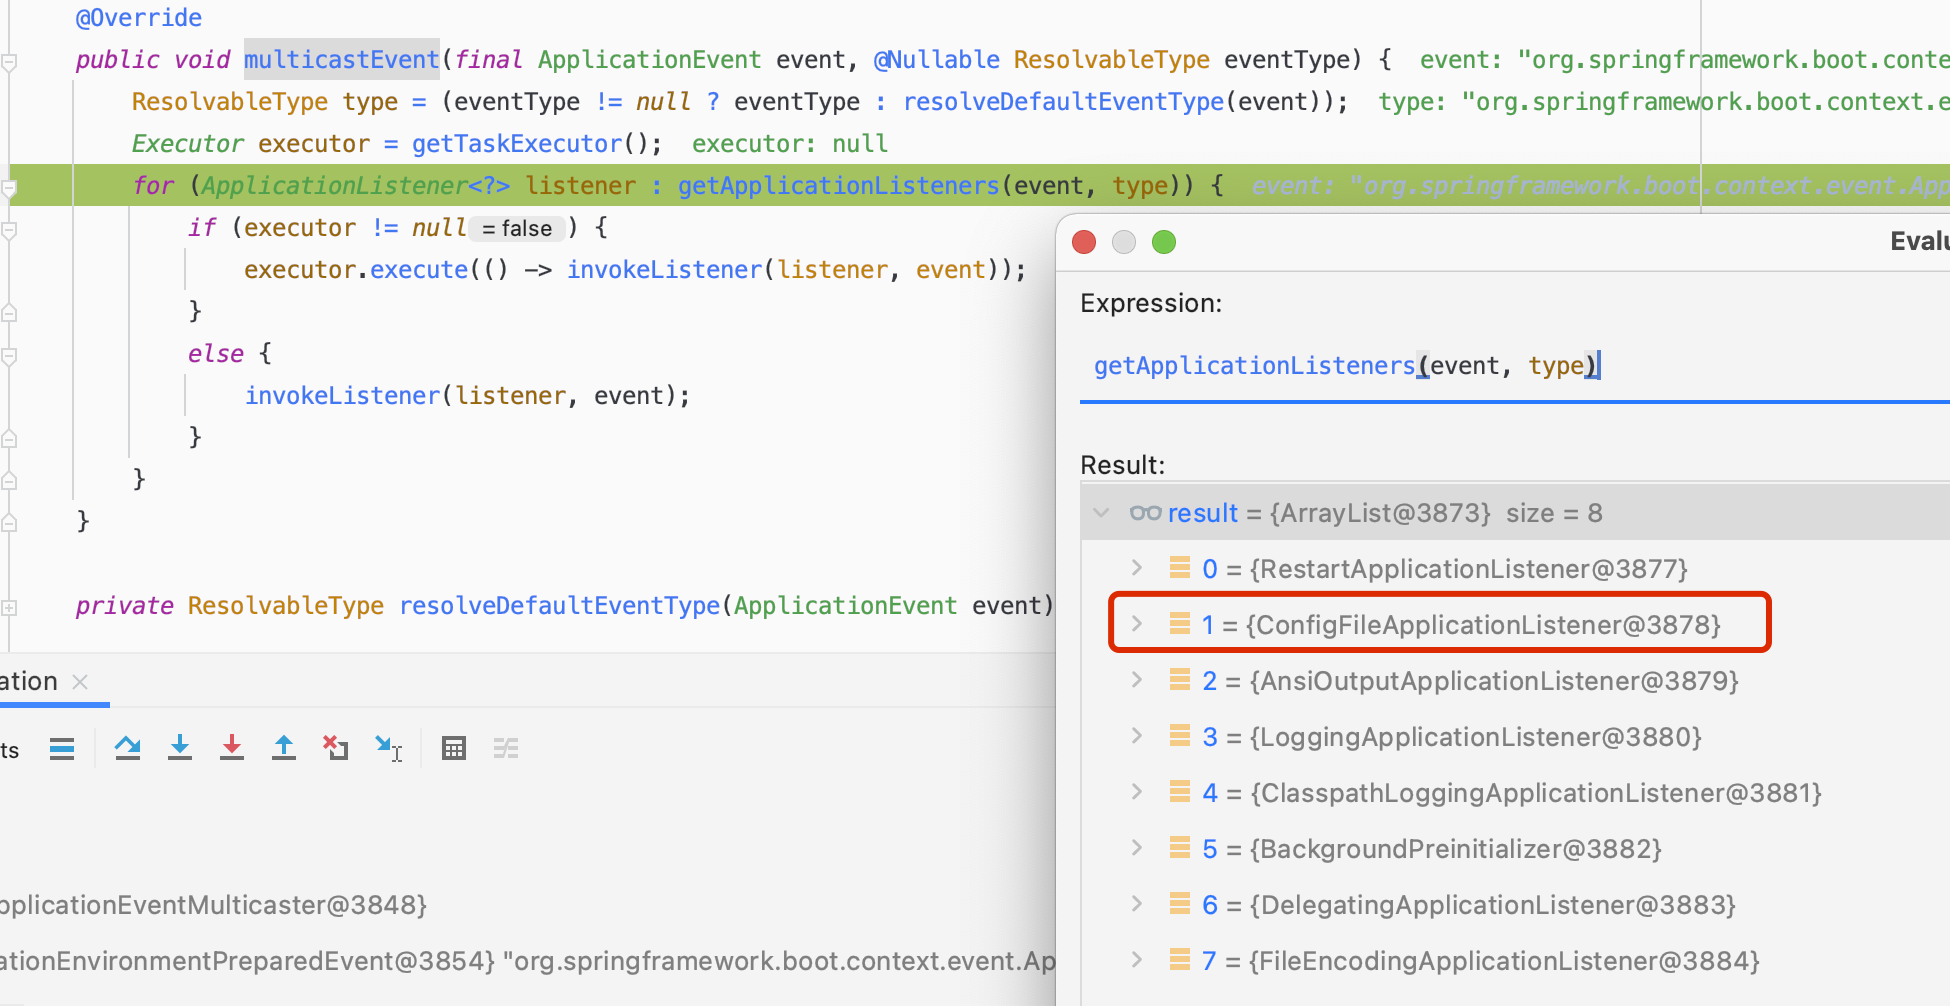Screen dimensions: 1950x1006
Task: Select row 5 BackgroundPreinitializer text
Action: [1431, 849]
